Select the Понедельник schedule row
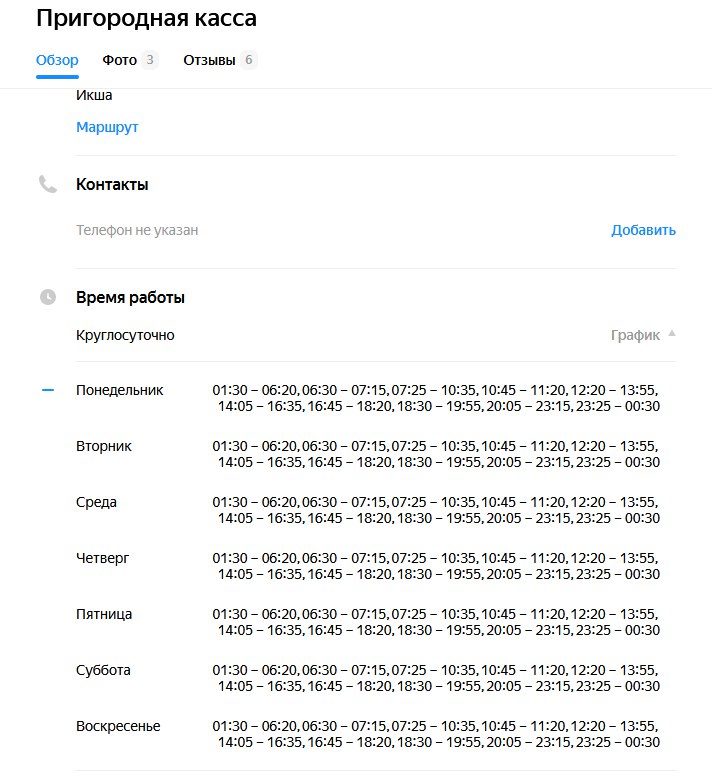The image size is (712, 773). tap(367, 398)
